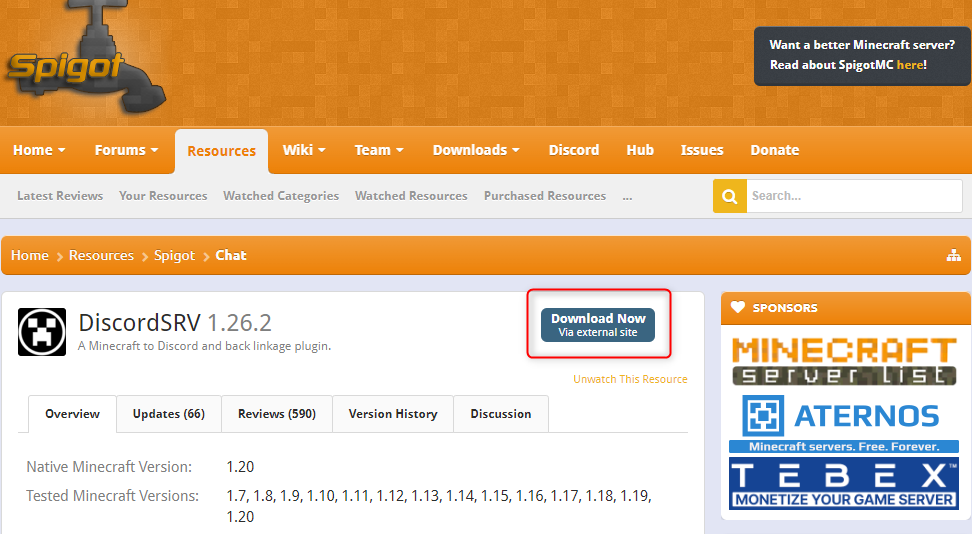
Task: Open the Downloads dropdown menu
Action: pyautogui.click(x=475, y=150)
